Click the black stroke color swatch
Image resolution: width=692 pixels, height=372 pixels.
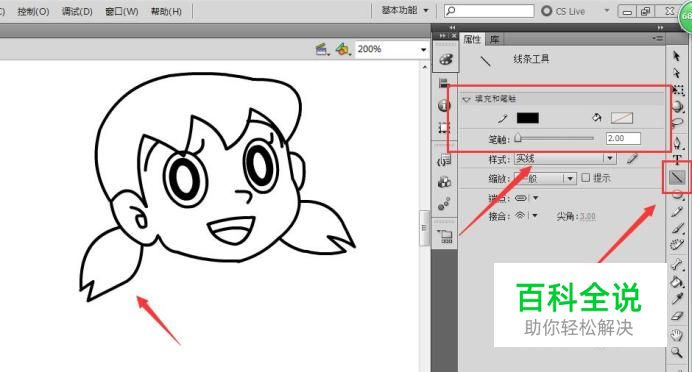point(528,118)
